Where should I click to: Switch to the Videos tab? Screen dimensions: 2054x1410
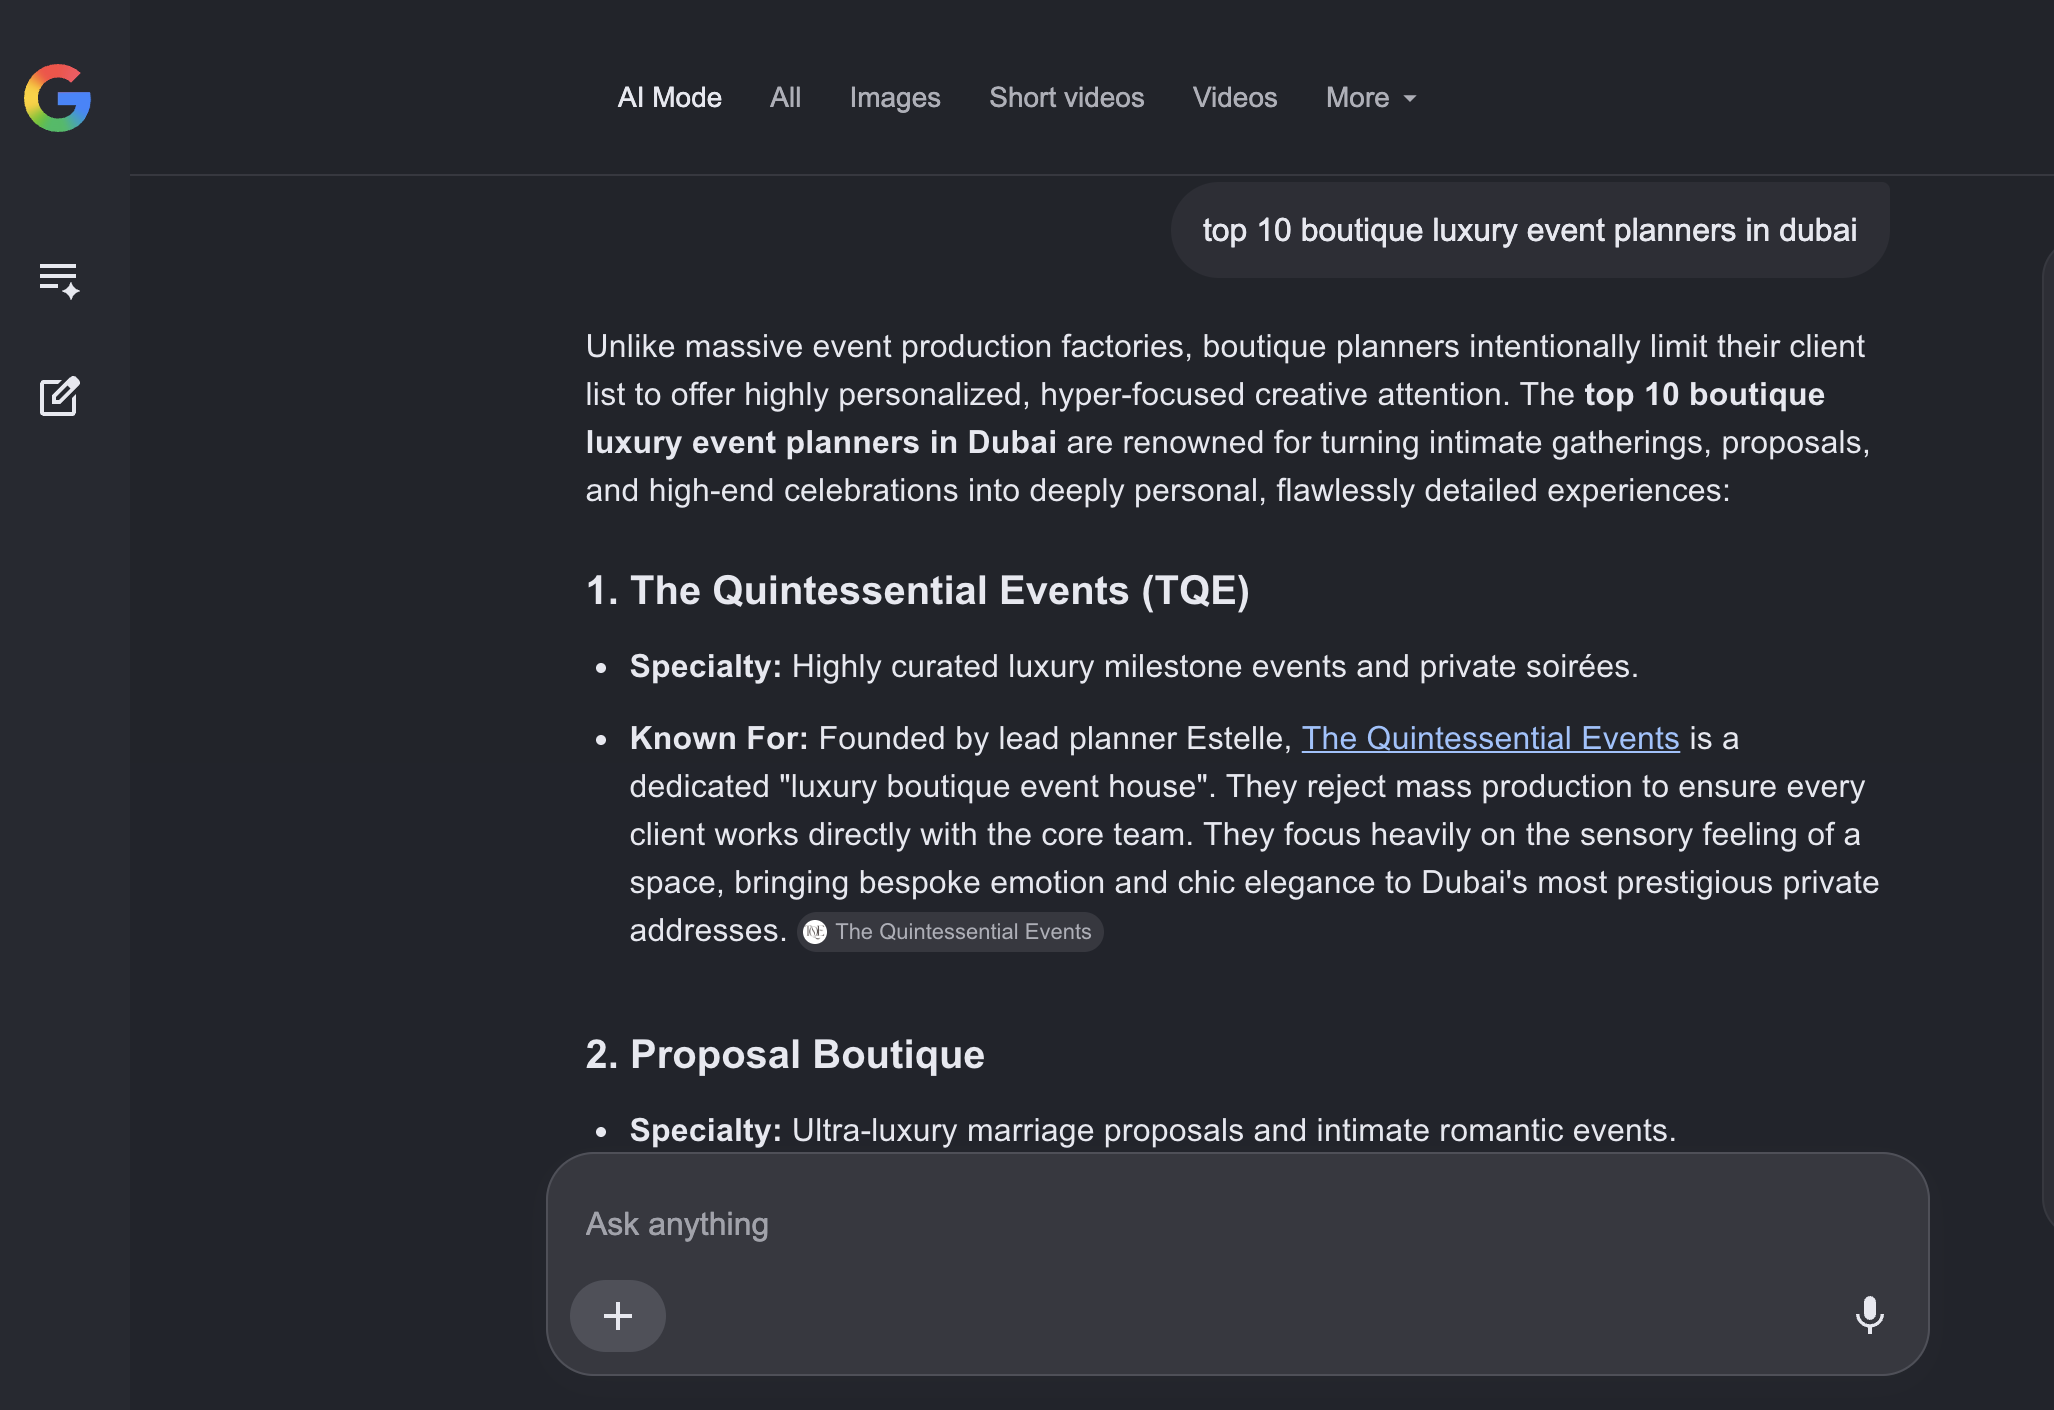1235,98
